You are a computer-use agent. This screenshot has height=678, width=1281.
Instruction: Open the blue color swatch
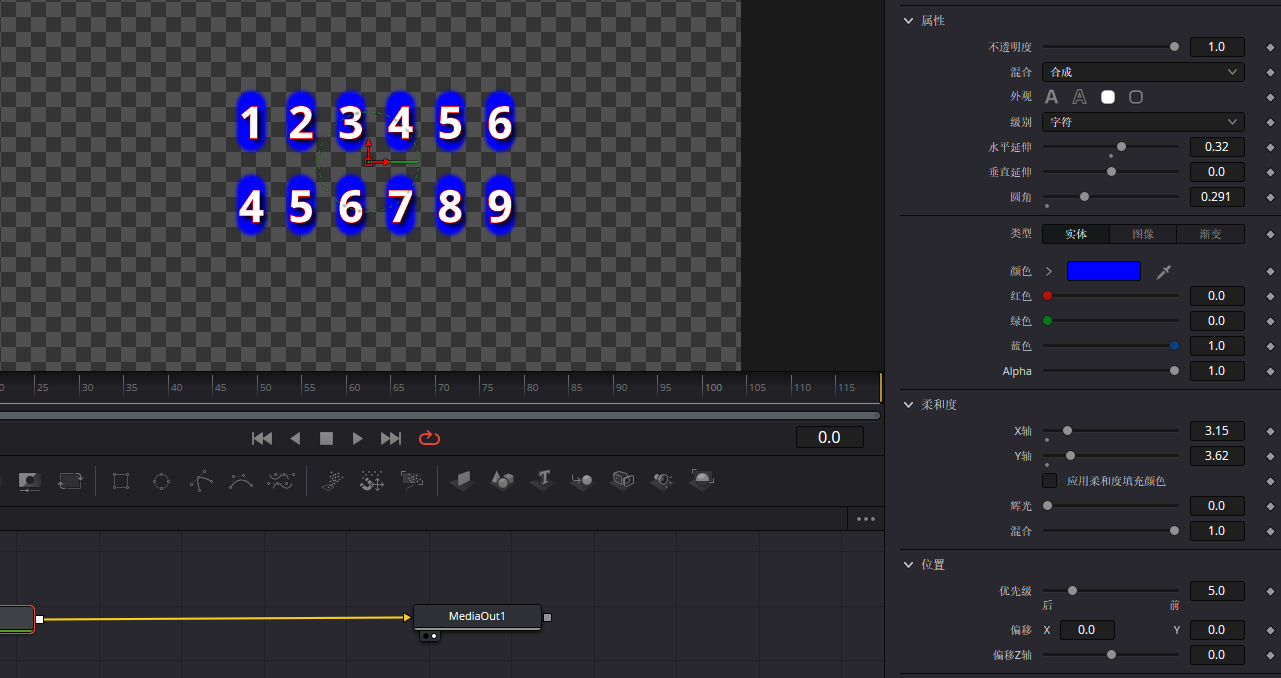point(1103,271)
